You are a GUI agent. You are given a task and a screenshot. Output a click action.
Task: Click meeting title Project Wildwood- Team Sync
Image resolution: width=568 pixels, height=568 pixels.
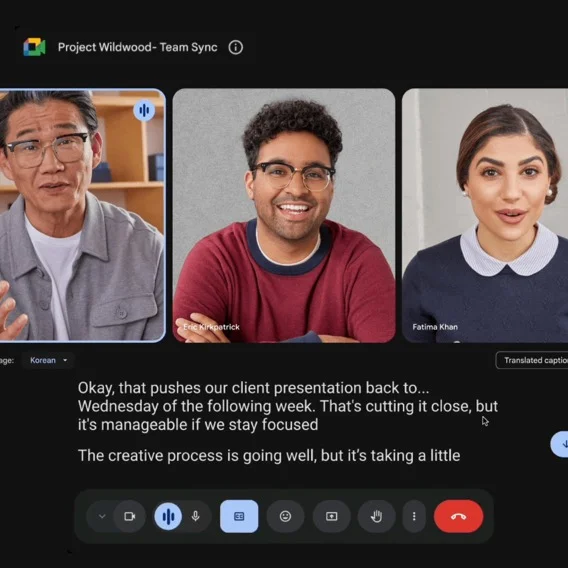pyautogui.click(x=138, y=47)
